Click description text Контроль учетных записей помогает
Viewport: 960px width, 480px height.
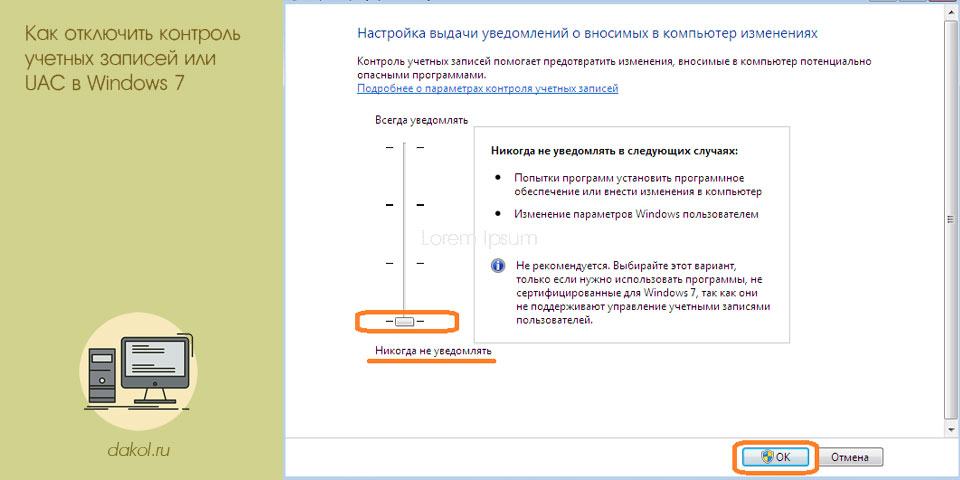point(613,68)
